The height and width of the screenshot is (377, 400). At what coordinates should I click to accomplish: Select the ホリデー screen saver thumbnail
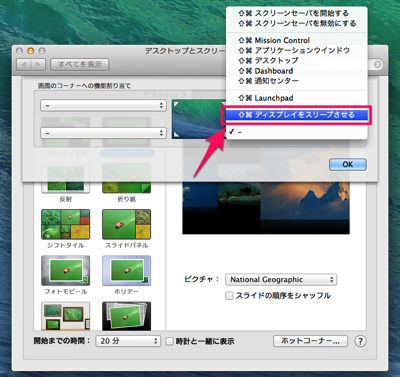(x=126, y=270)
